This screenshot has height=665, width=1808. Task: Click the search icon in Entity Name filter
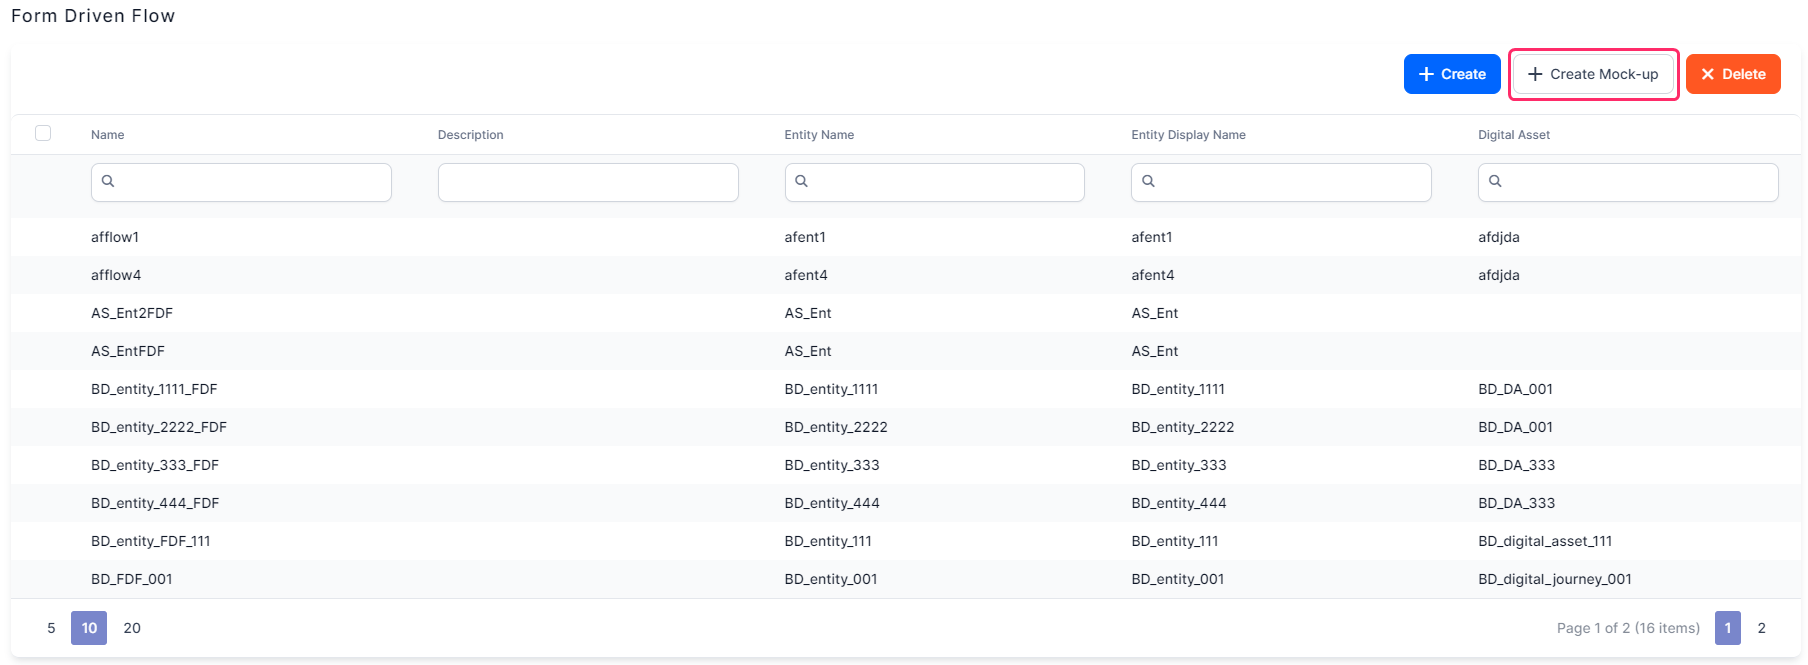click(x=801, y=181)
